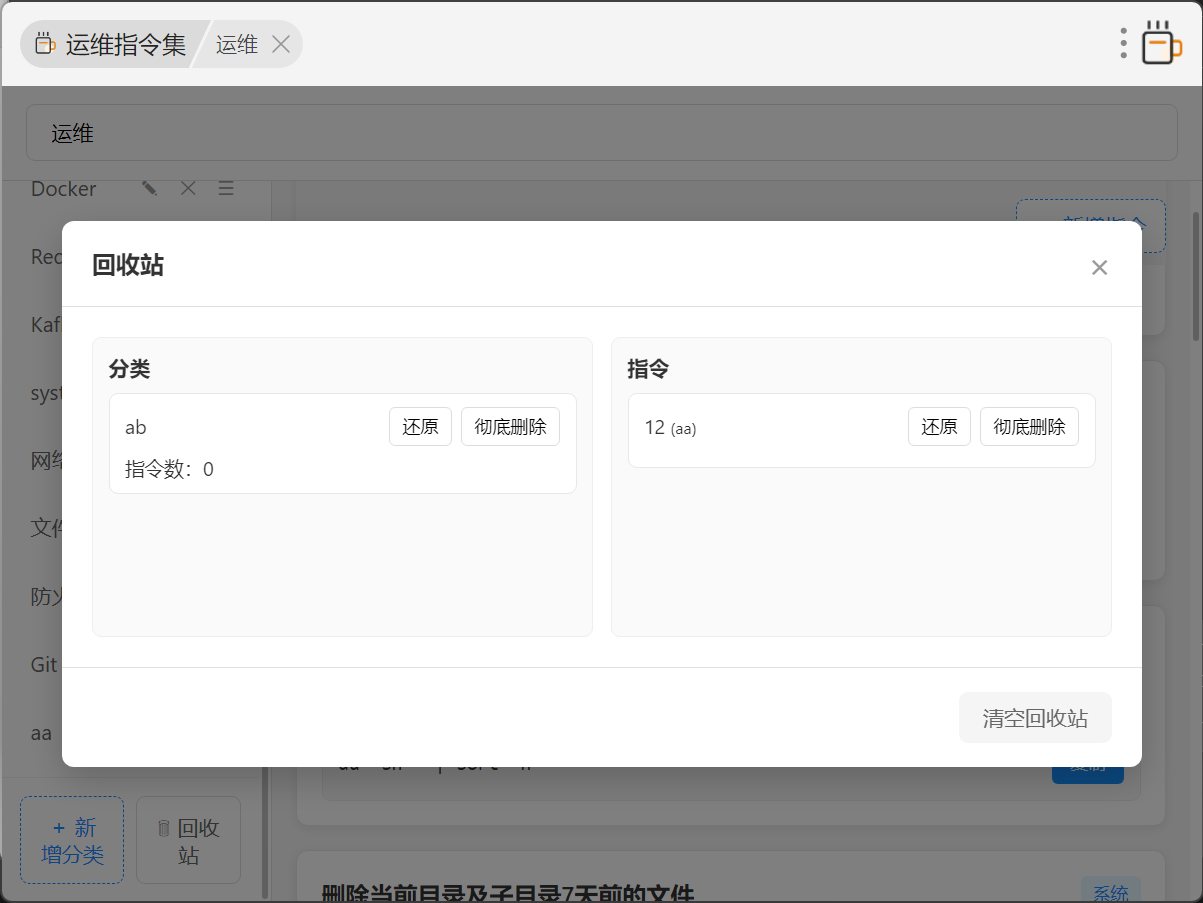
Task: Select the aa category in the sidebar
Action: click(x=41, y=733)
